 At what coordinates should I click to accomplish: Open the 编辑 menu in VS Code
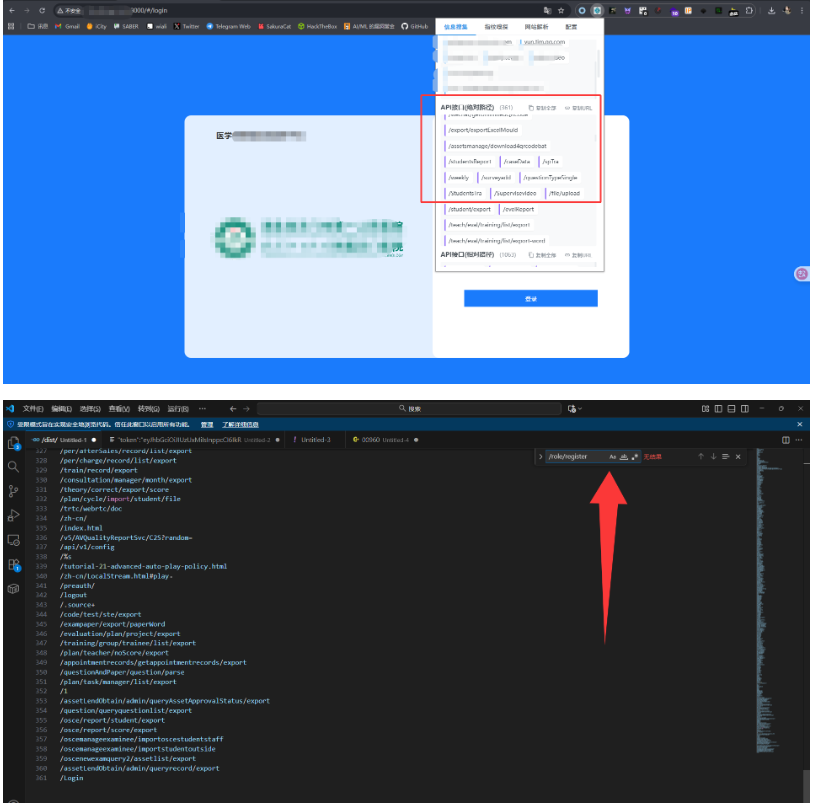point(61,409)
